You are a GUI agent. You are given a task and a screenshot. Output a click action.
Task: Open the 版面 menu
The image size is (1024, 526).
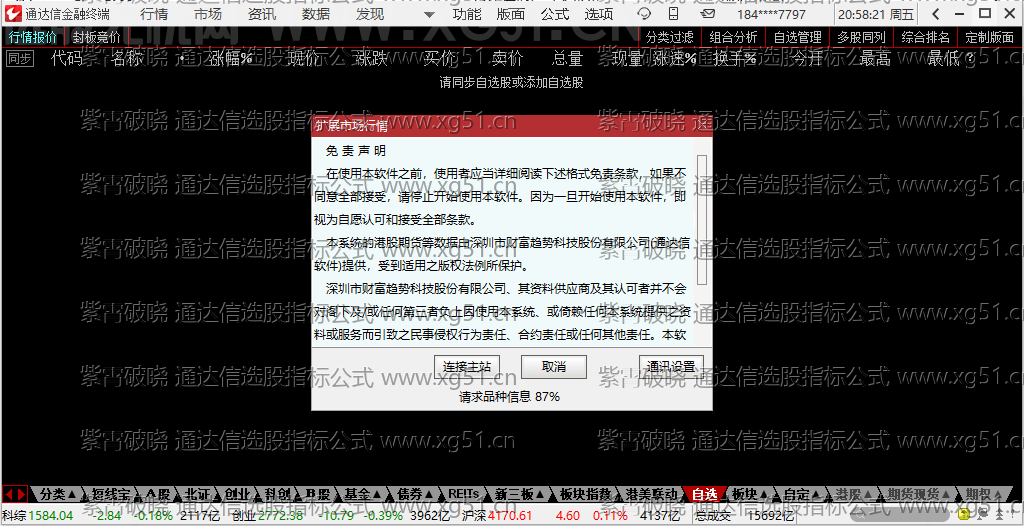tap(510, 14)
